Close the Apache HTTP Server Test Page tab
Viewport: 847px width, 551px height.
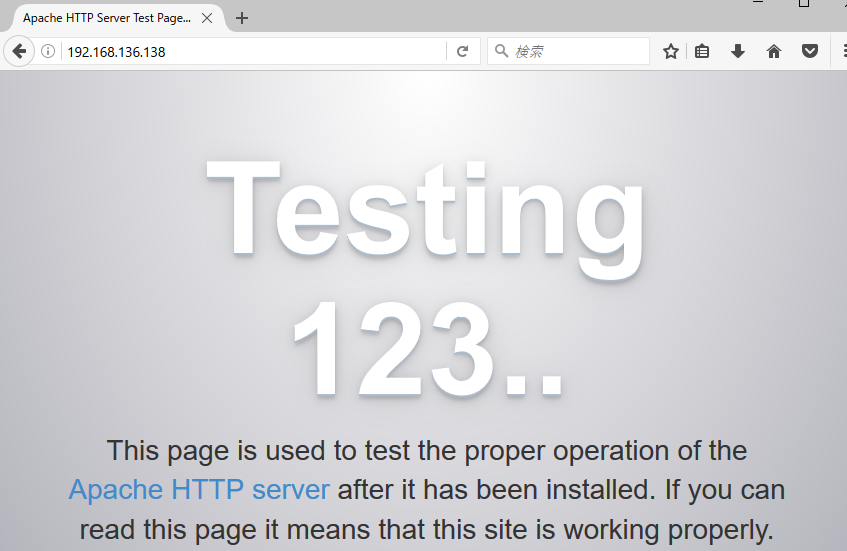click(207, 18)
